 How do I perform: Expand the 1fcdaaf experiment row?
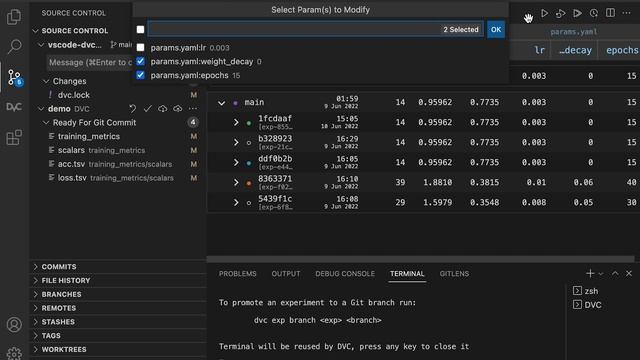coord(236,122)
